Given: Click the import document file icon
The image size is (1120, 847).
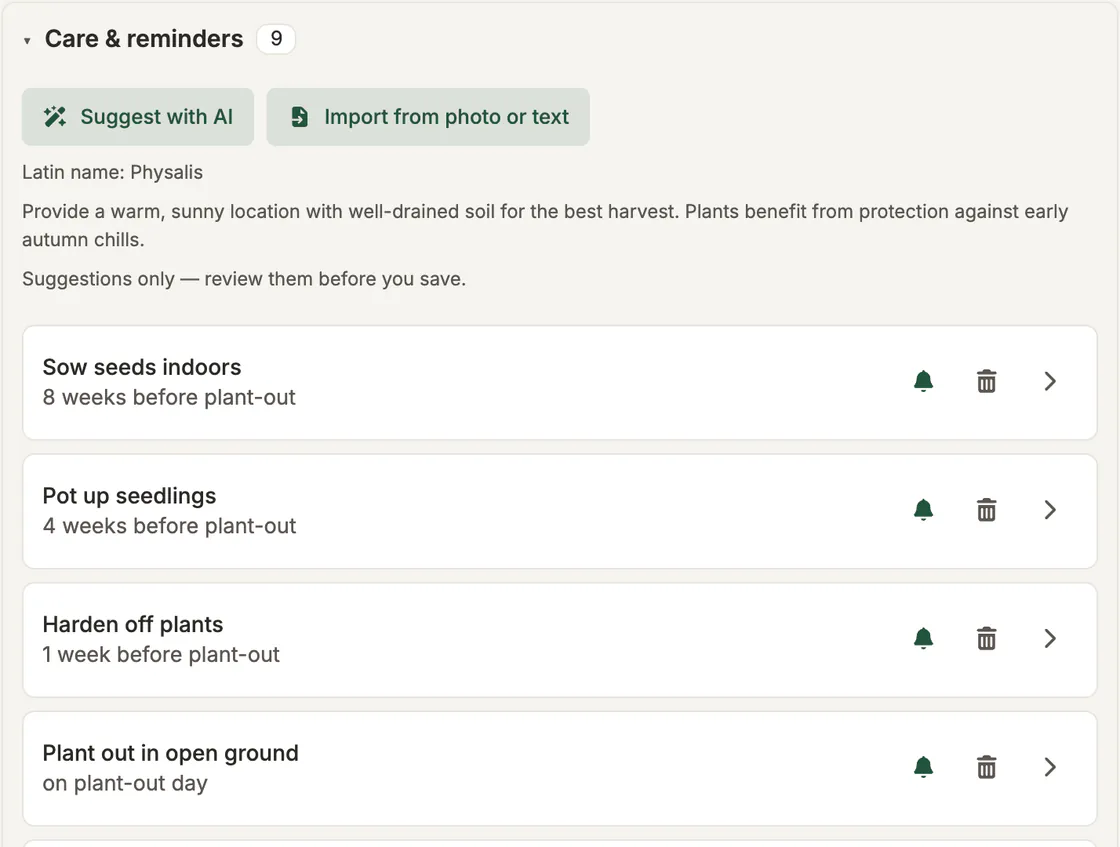Looking at the screenshot, I should pyautogui.click(x=299, y=116).
